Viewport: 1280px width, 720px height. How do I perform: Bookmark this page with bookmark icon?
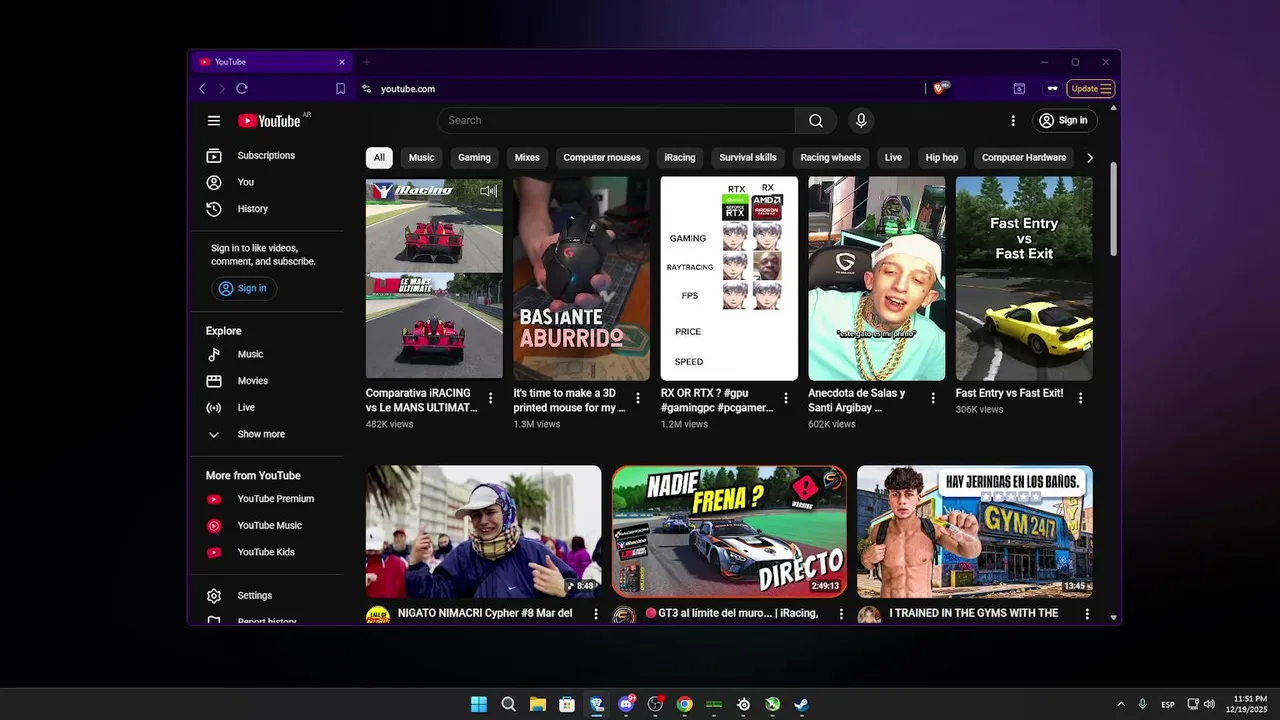(x=340, y=89)
